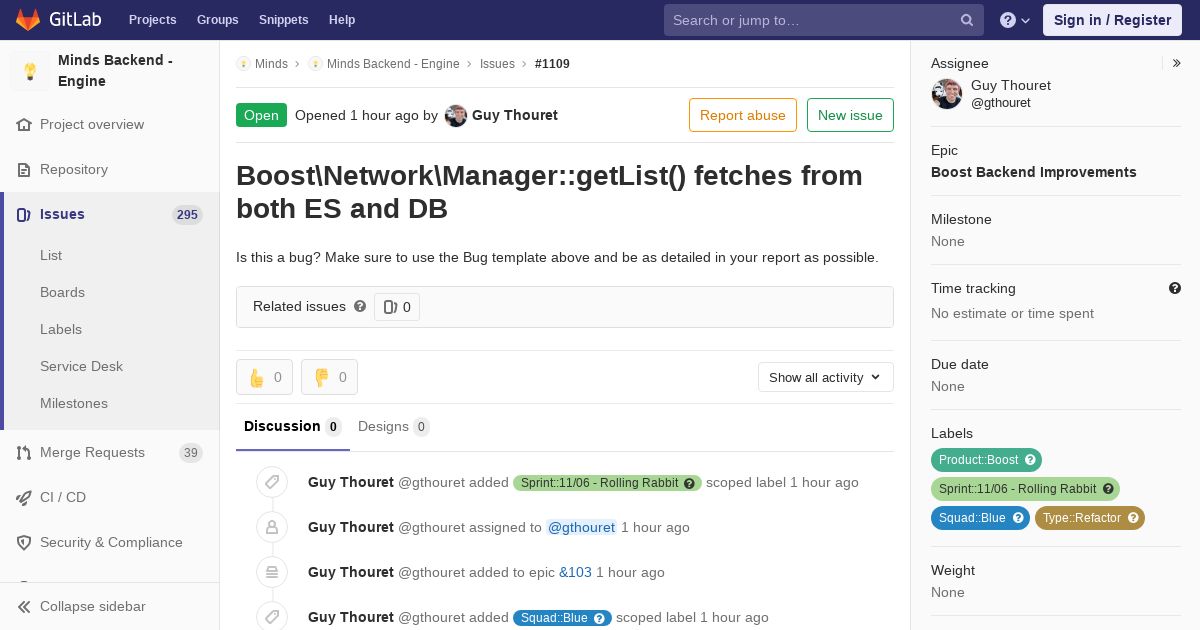The image size is (1200, 630).
Task: Click the CI / CD rocket icon
Action: tap(24, 497)
